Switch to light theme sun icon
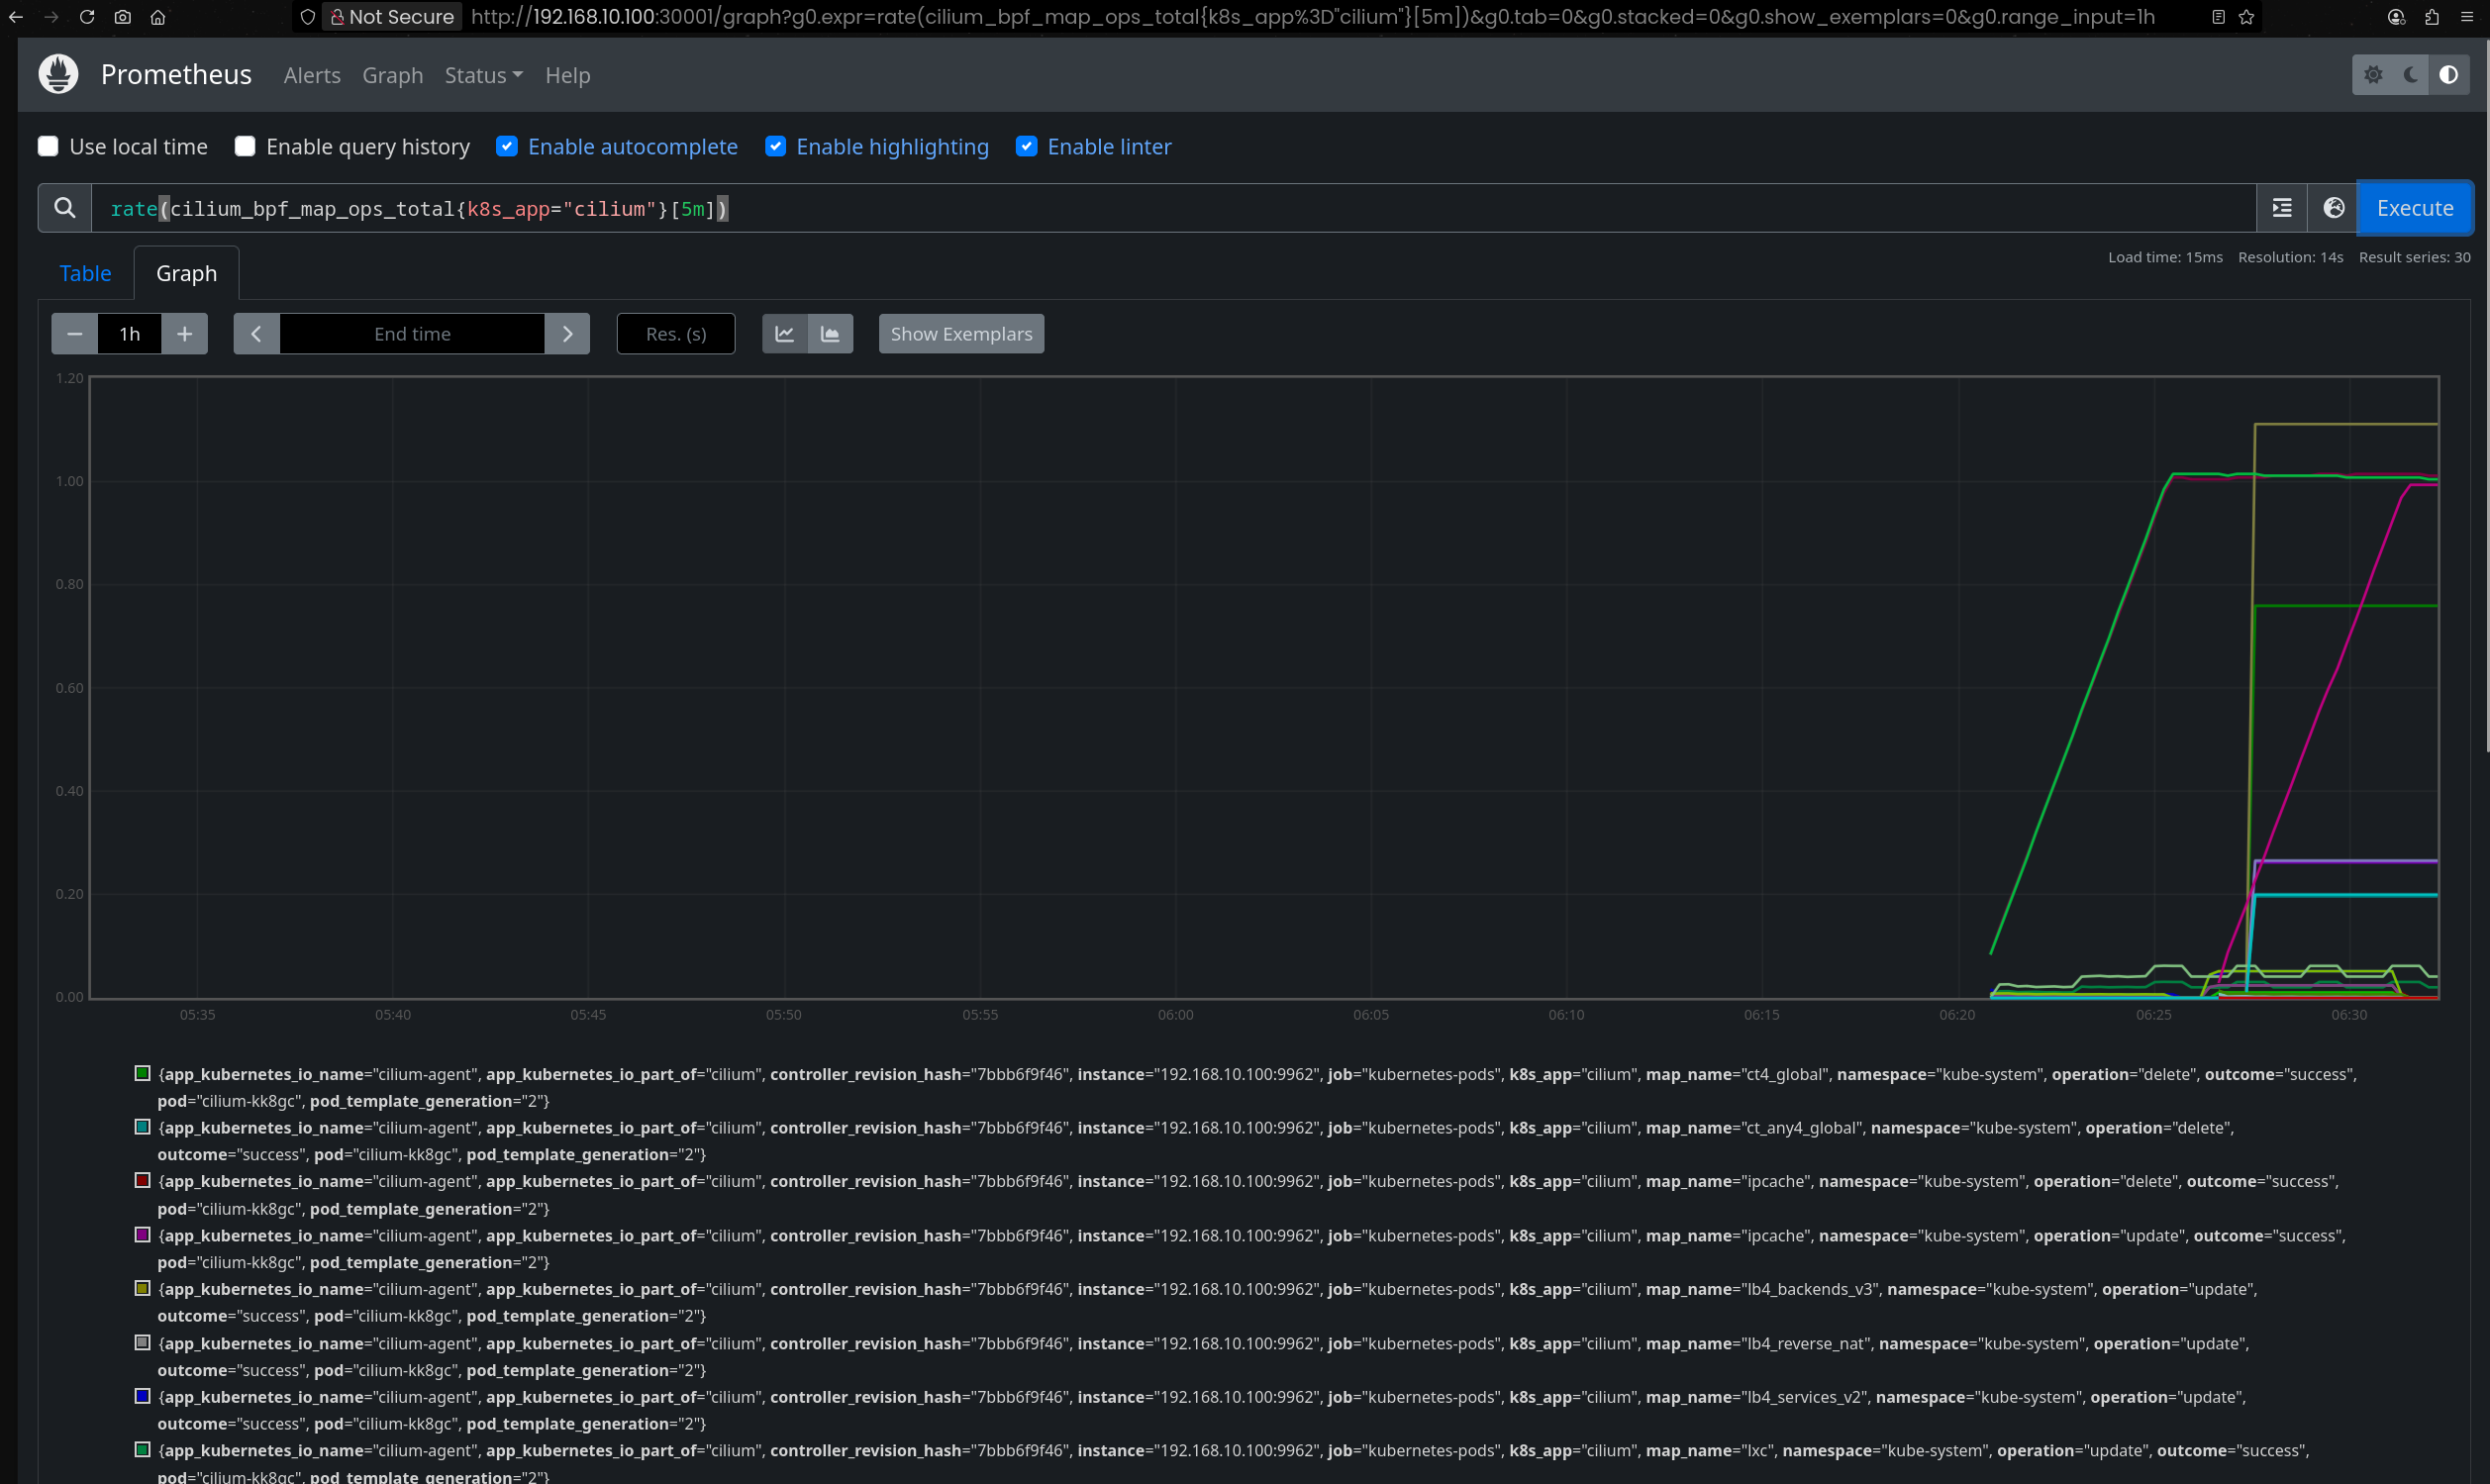Image resolution: width=2490 pixels, height=1484 pixels. (2373, 75)
